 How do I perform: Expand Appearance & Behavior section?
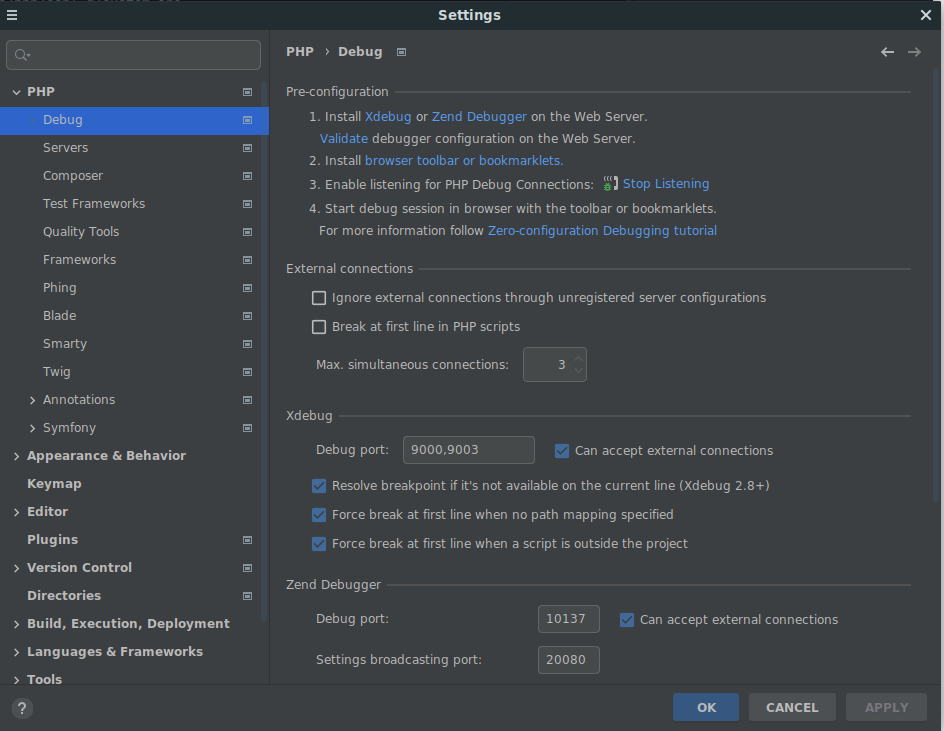coord(16,456)
